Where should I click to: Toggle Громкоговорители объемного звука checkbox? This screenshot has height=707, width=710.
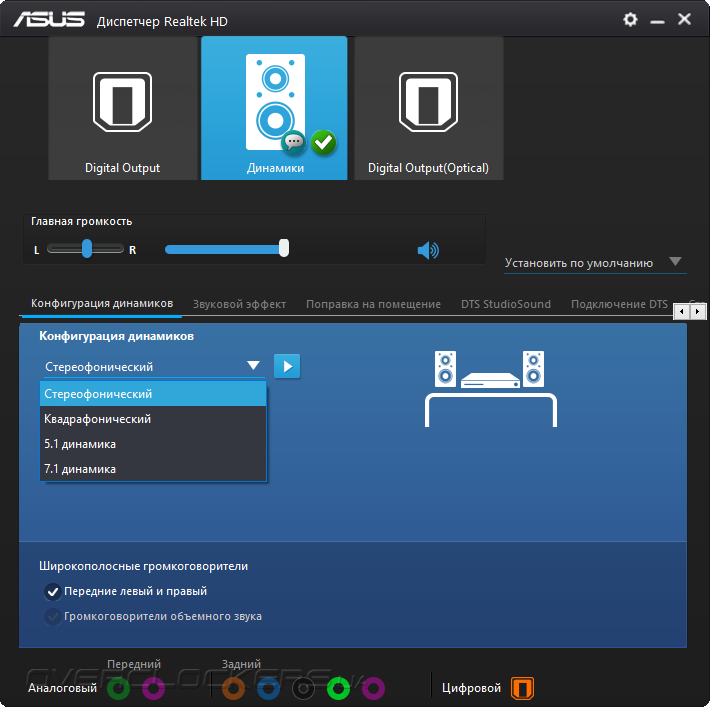pyautogui.click(x=53, y=616)
